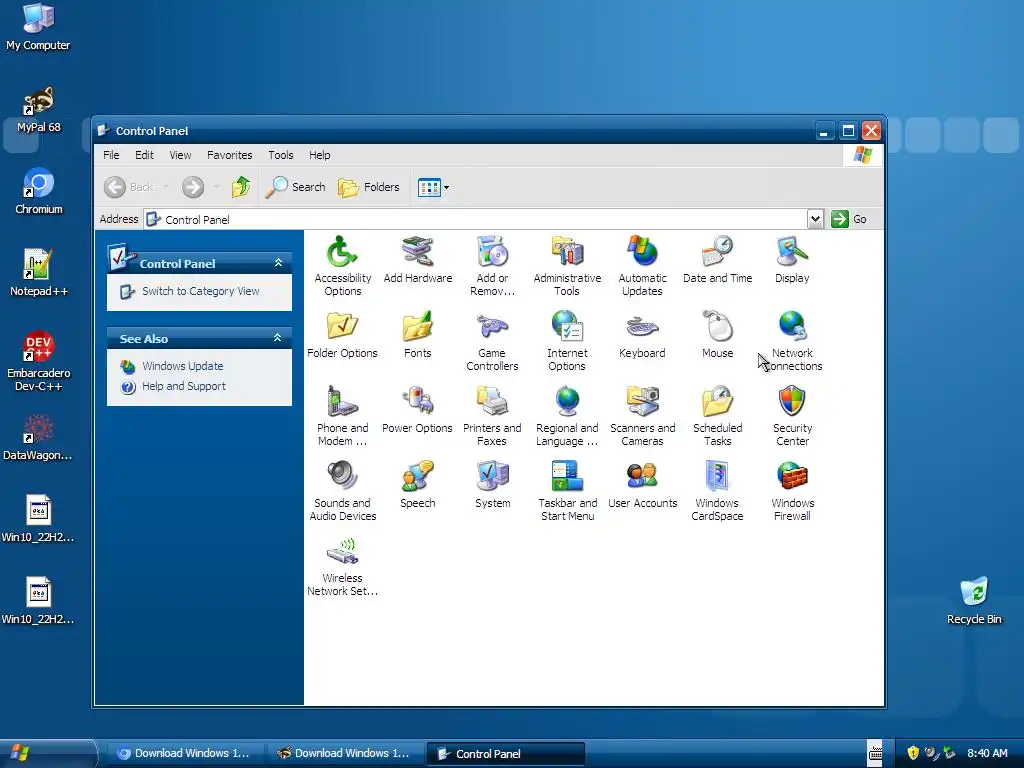Select the Recycle Bin desktop icon
1024x768 pixels.
tap(974, 600)
